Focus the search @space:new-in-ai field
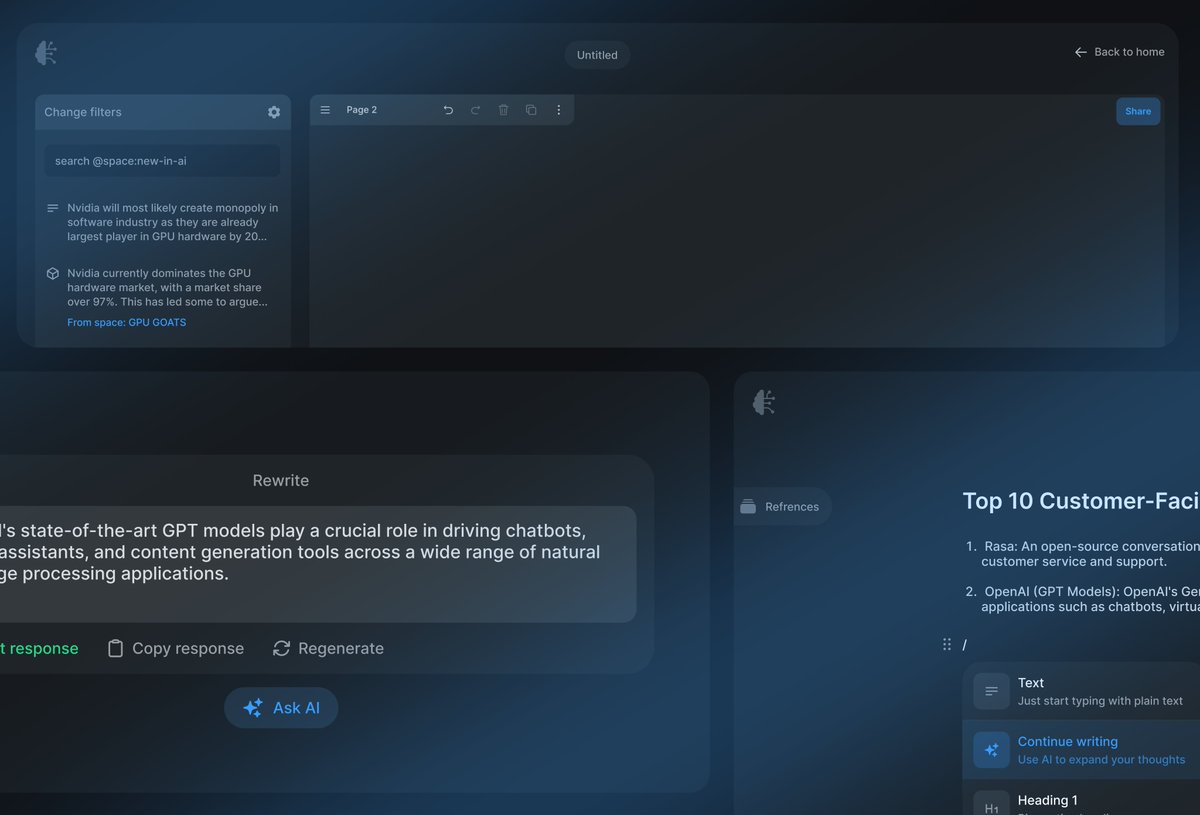This screenshot has height=815, width=1200. 162,161
